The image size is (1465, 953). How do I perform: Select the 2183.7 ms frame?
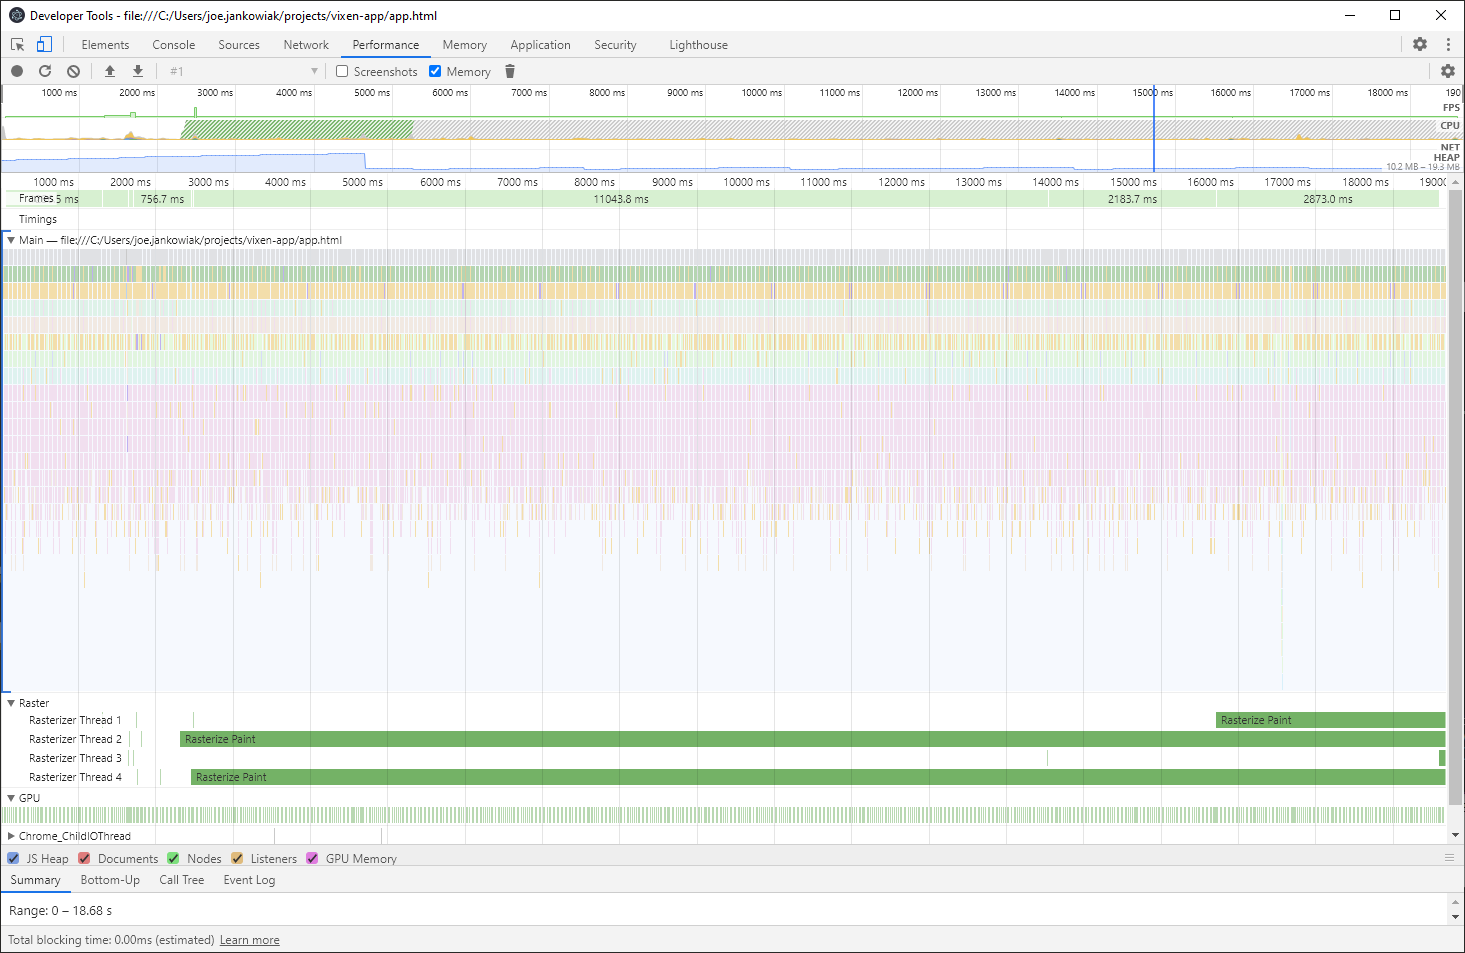click(x=1132, y=199)
